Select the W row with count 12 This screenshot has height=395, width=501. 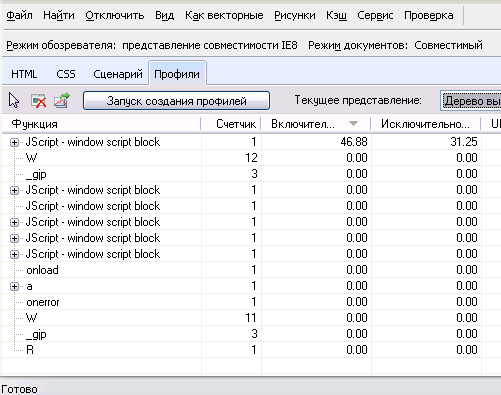(x=251, y=158)
